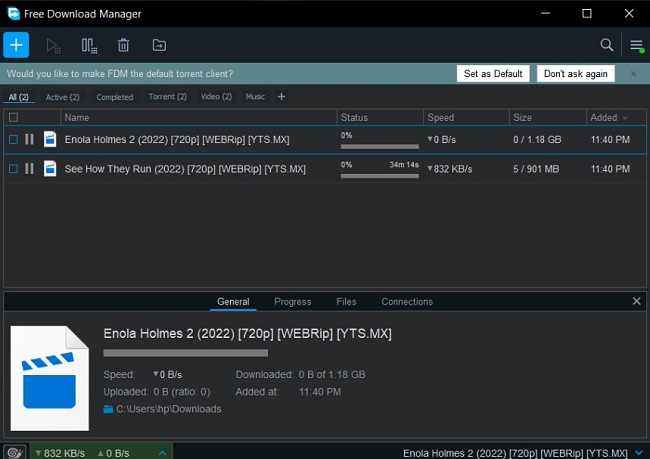Check the See How They Run checkbox
This screenshot has height=459, width=650.
(x=13, y=169)
